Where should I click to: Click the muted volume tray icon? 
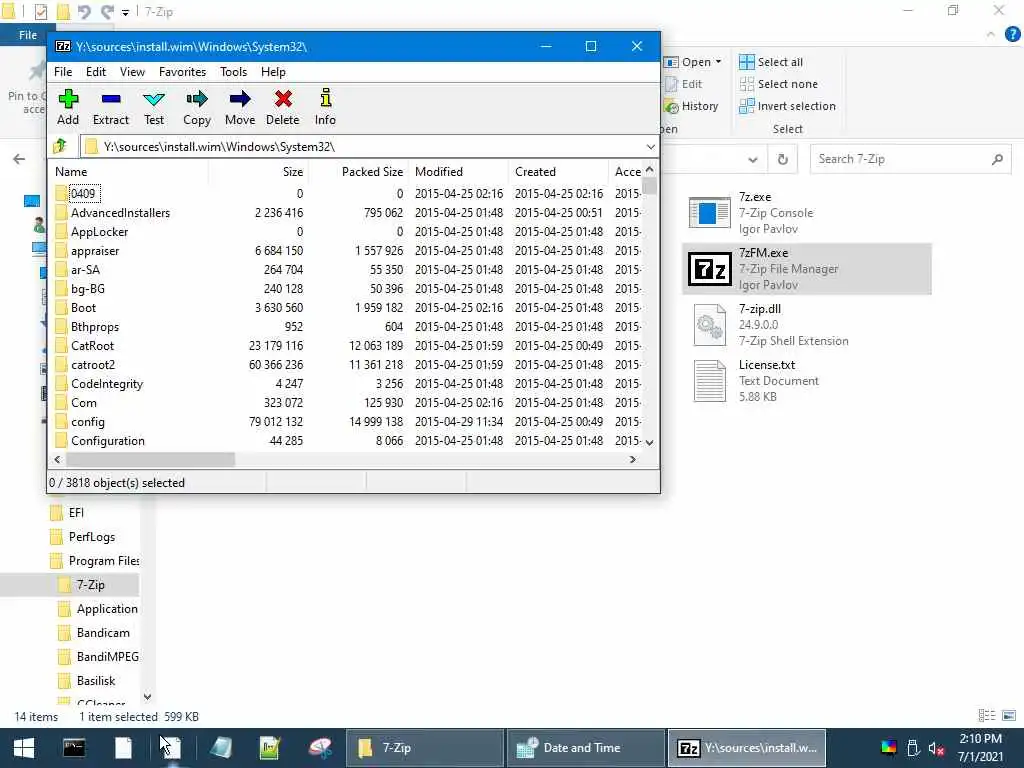point(936,748)
